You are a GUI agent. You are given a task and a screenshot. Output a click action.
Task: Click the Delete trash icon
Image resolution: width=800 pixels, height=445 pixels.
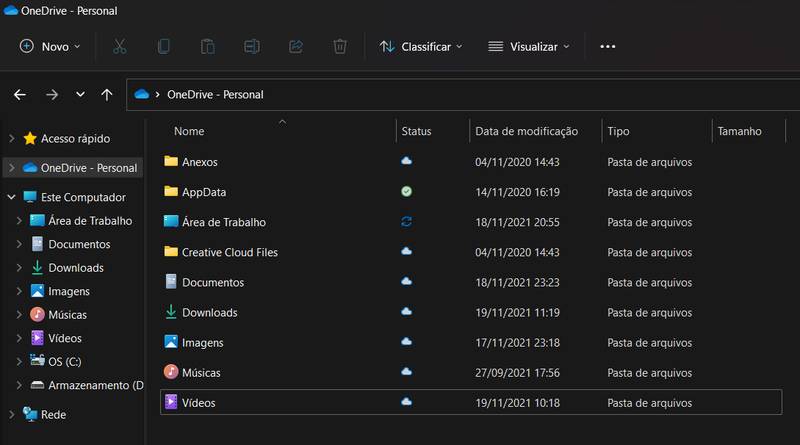point(340,46)
